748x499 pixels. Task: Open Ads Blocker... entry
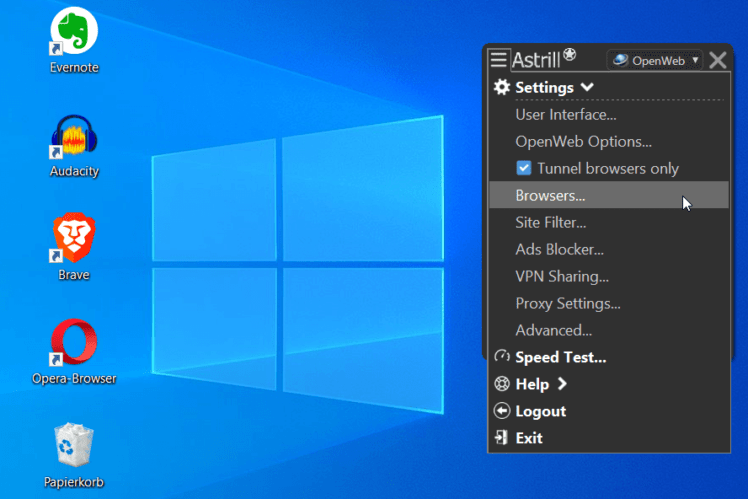coord(560,250)
